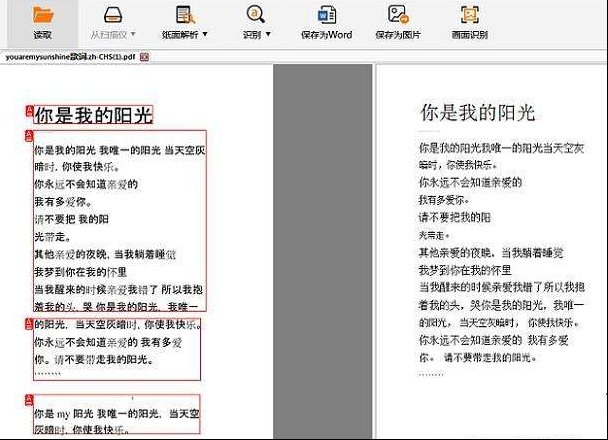Screen dimensions: 608x440
Task: Click result line 其他亲爱的夜晚, 当我躺着睡觉
Action: tap(491, 253)
